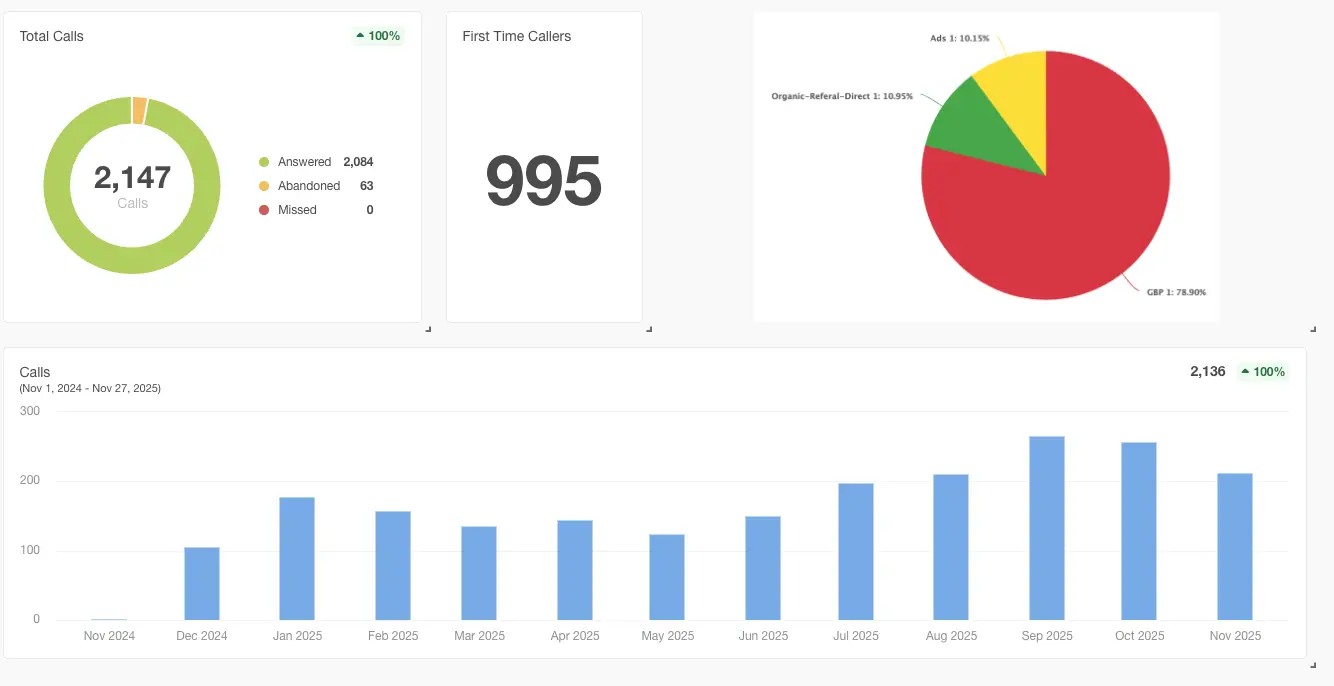Image resolution: width=1334 pixels, height=686 pixels.
Task: Select the Jan 2025 bar
Action: 297,558
